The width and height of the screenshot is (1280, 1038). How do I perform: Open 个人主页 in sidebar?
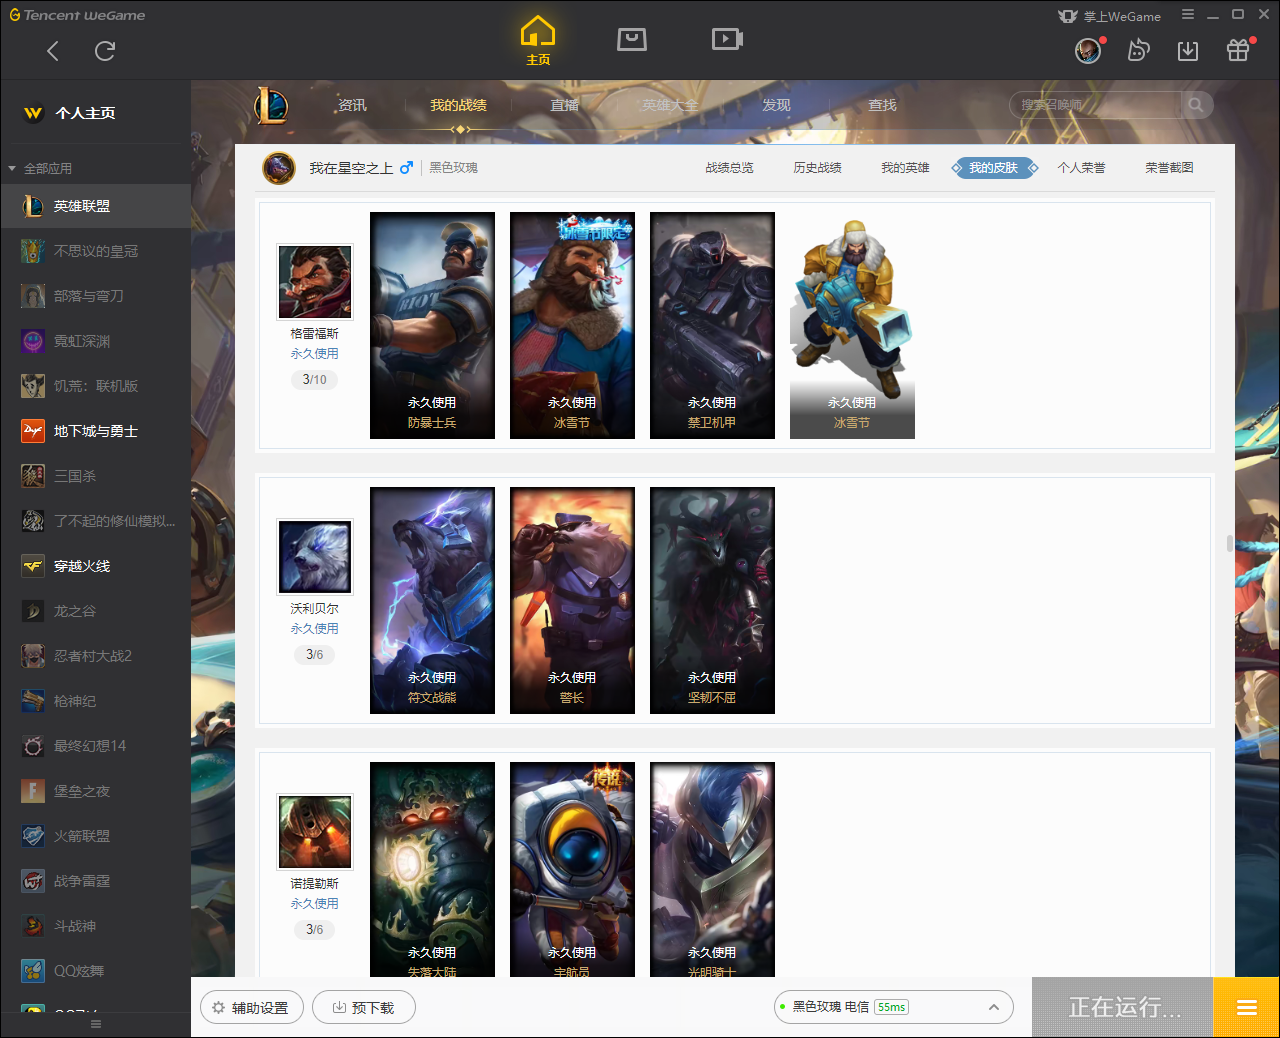95,113
